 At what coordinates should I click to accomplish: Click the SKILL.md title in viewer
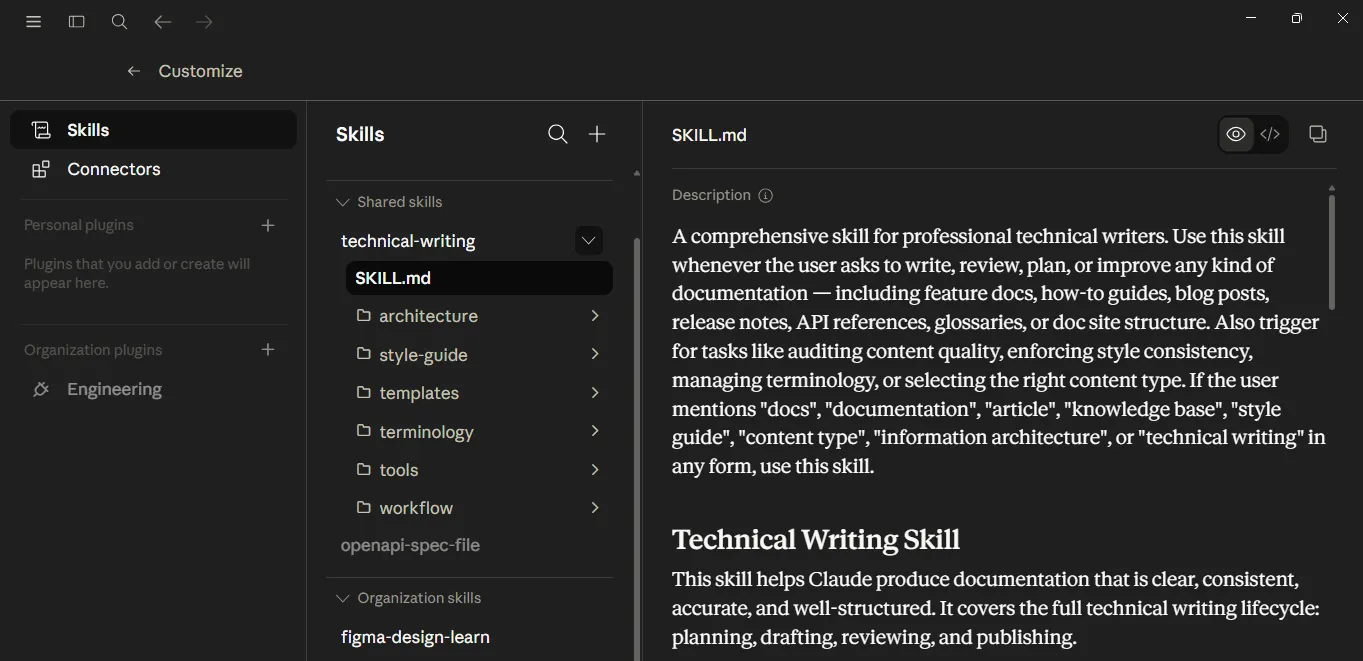(709, 135)
